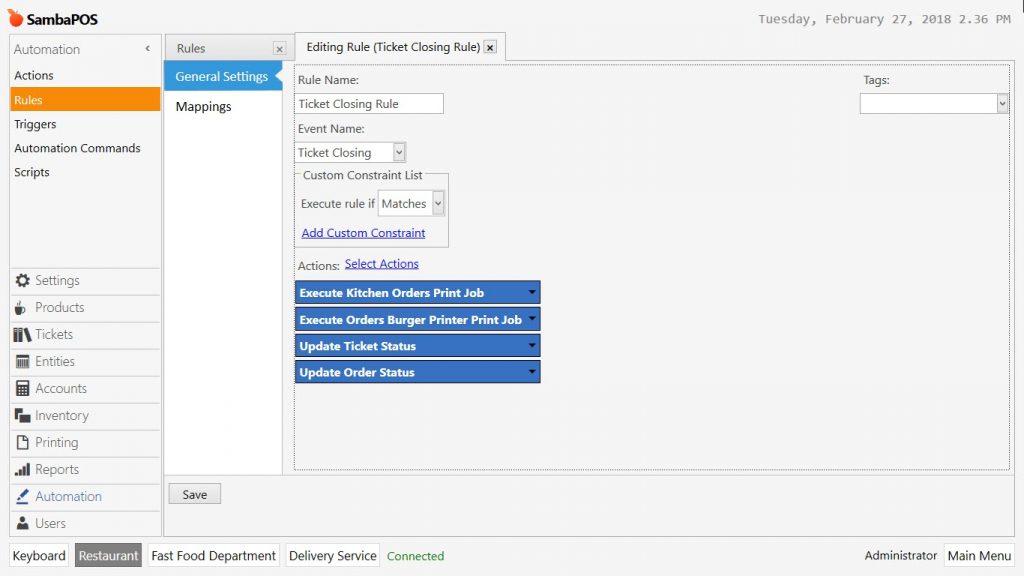Click the Settings gear icon
1024x576 pixels.
click(22, 280)
